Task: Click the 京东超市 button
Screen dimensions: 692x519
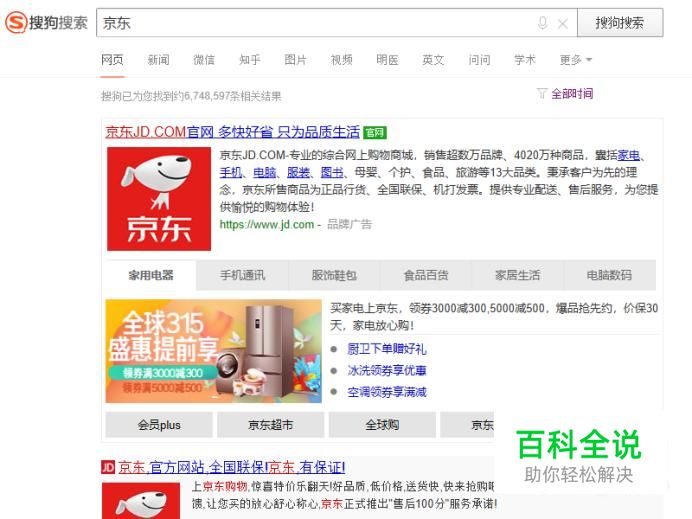Action: click(x=271, y=425)
